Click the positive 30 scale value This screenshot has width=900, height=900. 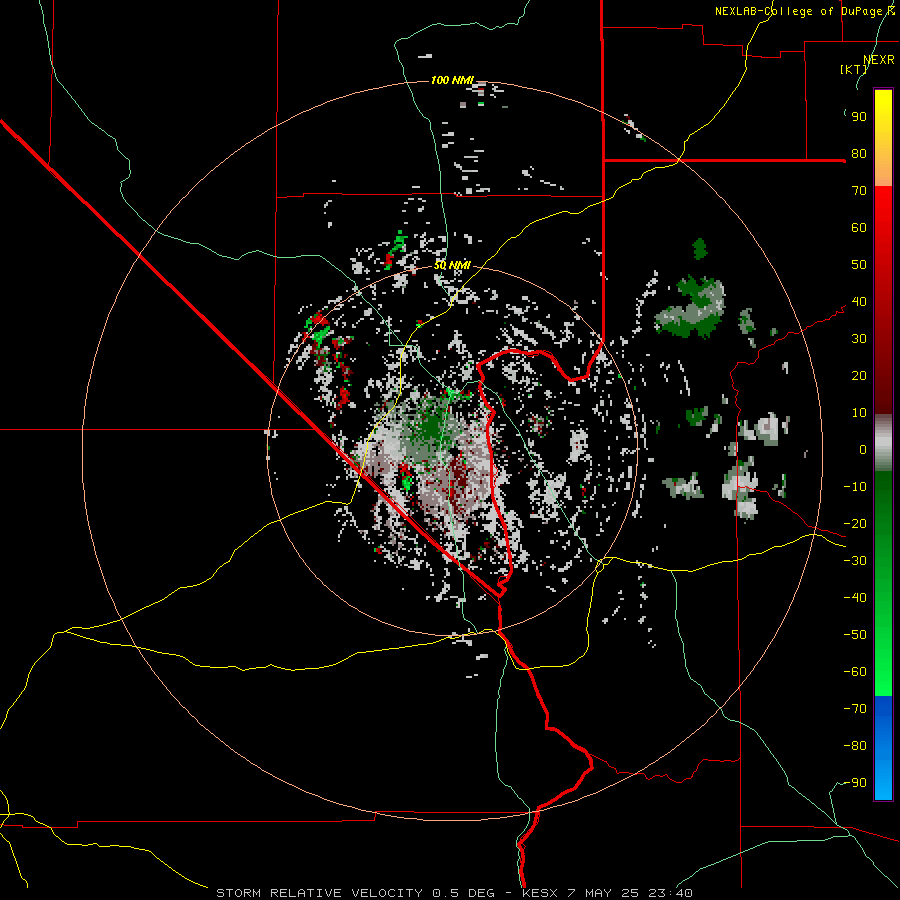[x=859, y=339]
